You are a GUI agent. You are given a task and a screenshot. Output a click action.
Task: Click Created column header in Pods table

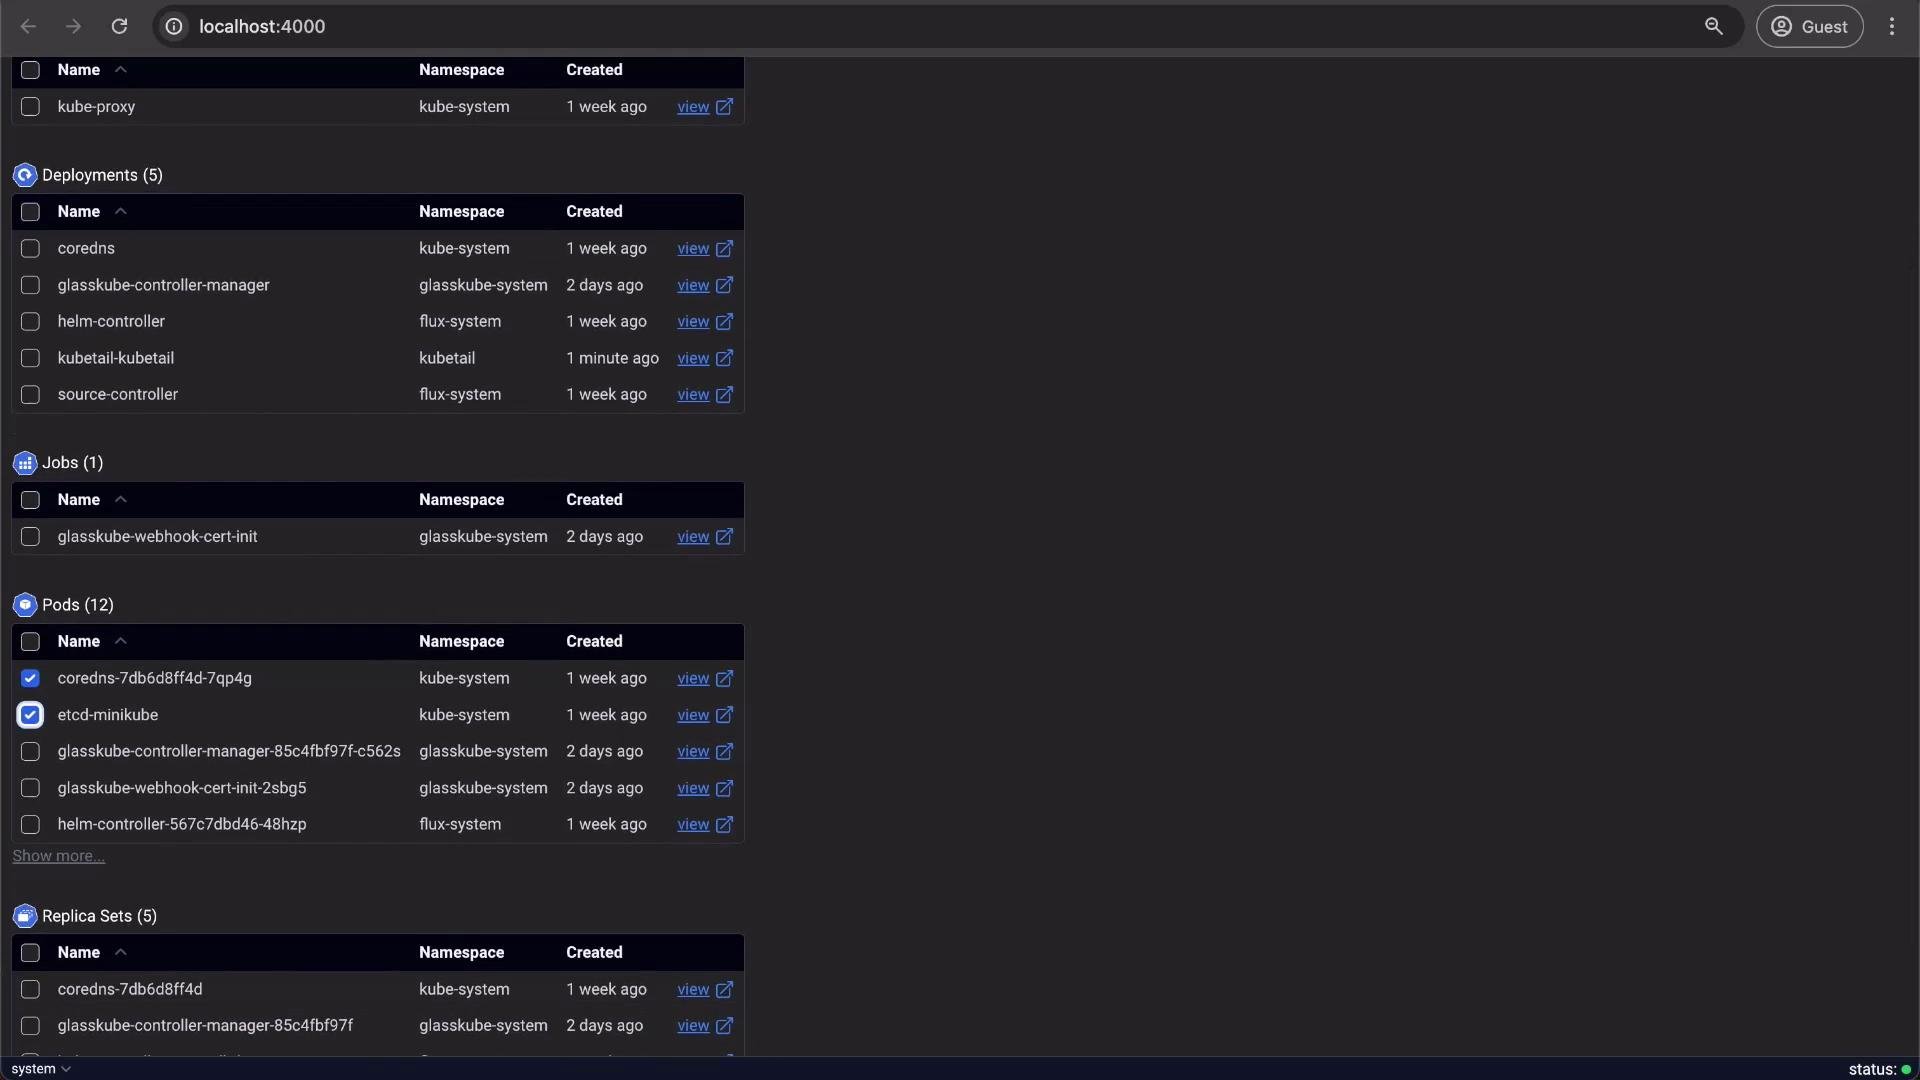[x=594, y=642]
